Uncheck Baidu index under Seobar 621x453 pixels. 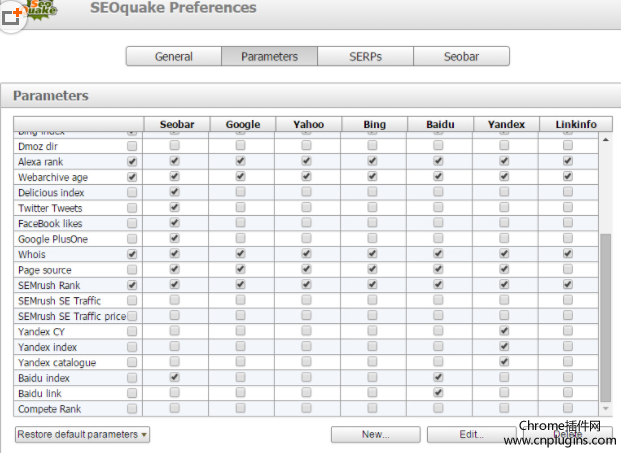[x=175, y=377]
